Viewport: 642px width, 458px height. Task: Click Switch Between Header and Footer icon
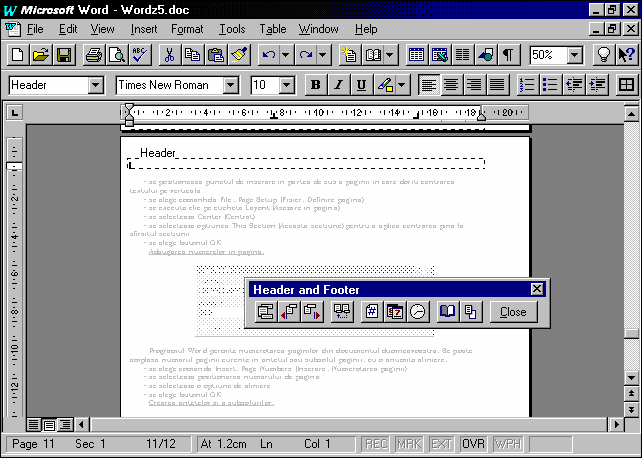tap(266, 312)
